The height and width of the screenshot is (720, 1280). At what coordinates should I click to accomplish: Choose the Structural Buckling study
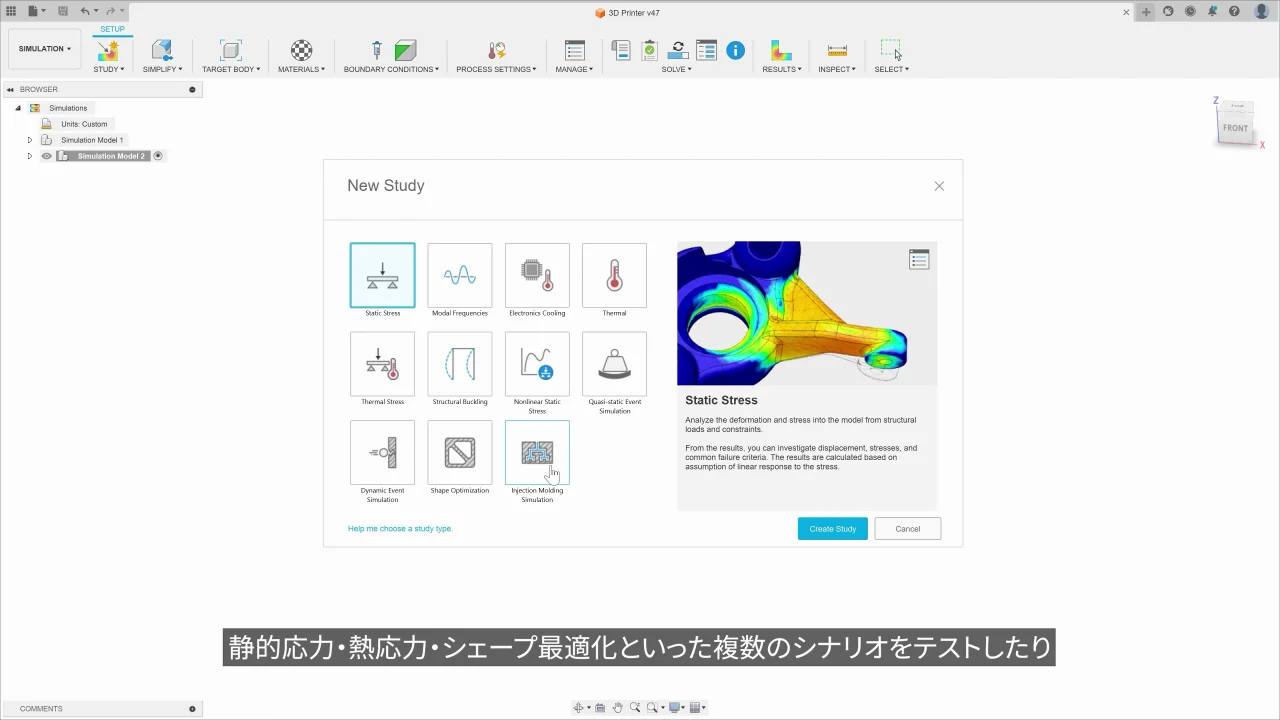pyautogui.click(x=460, y=364)
